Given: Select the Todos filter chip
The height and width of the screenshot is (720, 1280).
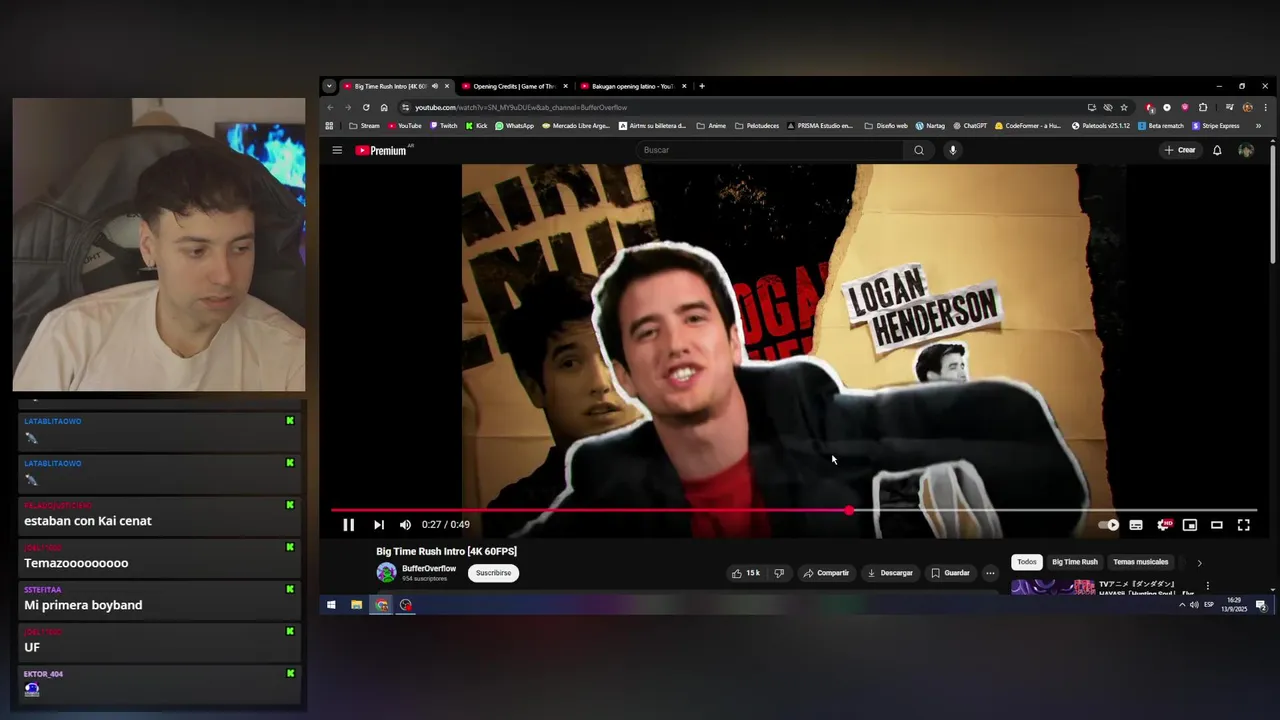Looking at the screenshot, I should [1027, 562].
